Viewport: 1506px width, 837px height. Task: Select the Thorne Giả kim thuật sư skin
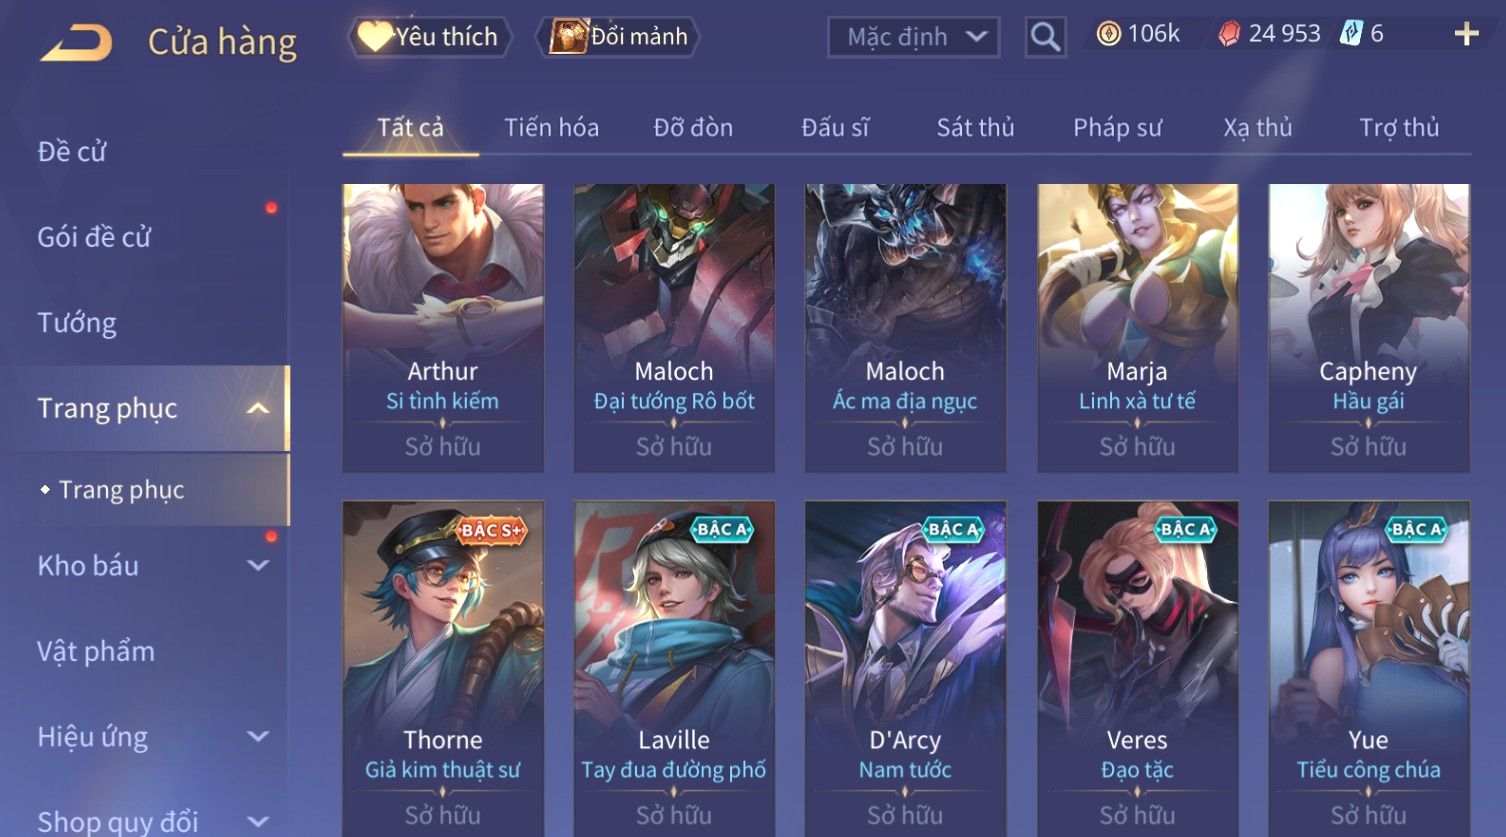(x=443, y=668)
